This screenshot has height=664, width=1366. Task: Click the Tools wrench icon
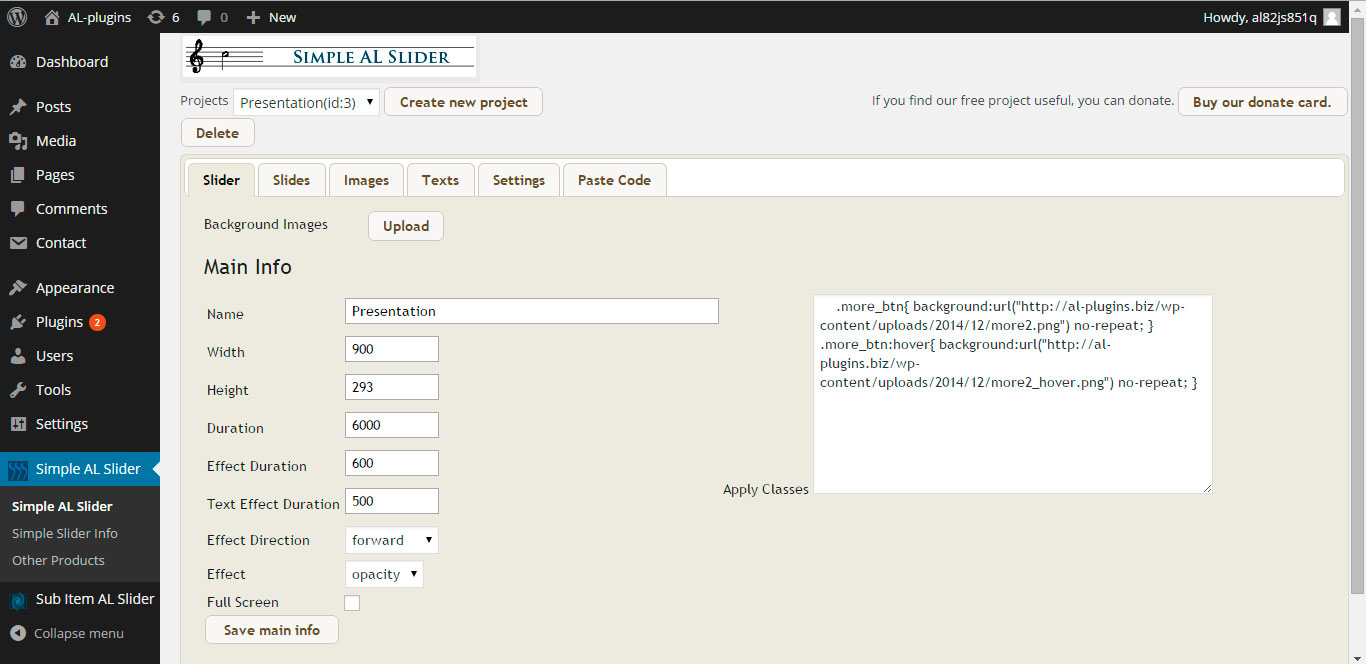[x=18, y=390]
